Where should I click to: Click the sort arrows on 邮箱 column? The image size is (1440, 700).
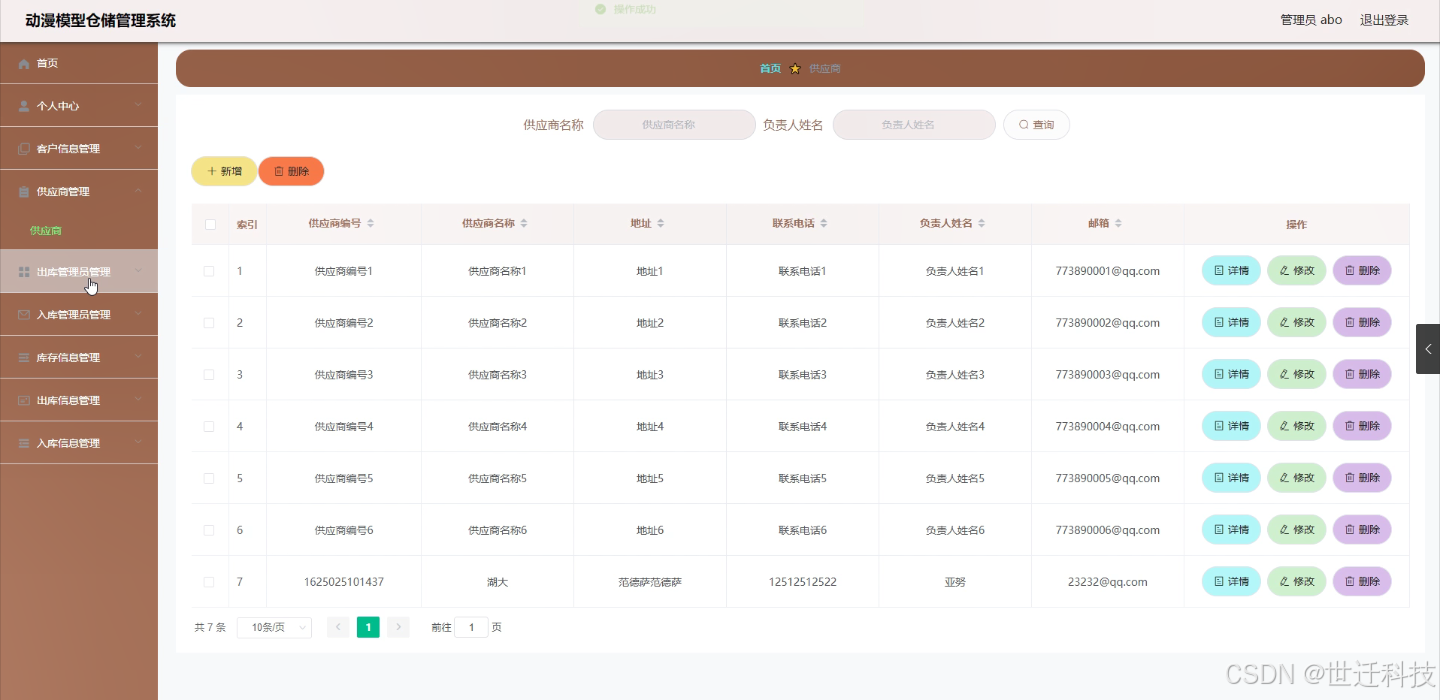1118,224
